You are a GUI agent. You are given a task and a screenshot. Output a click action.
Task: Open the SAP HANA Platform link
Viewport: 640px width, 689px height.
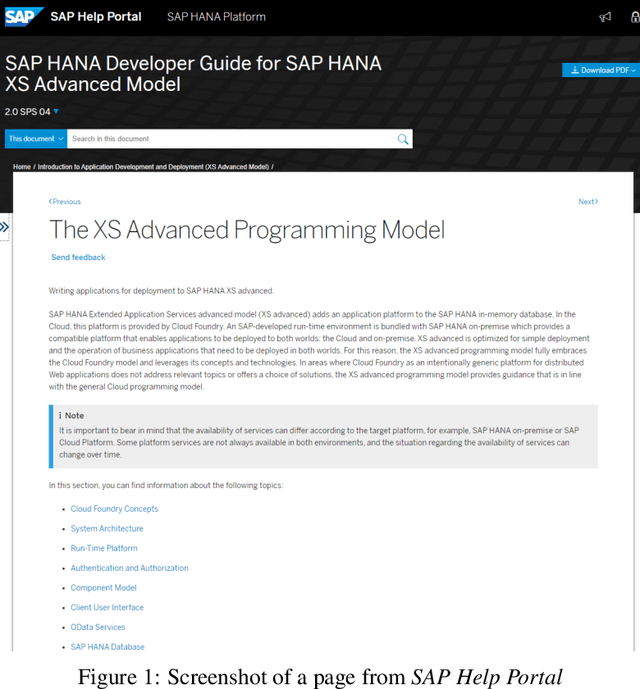(x=216, y=17)
